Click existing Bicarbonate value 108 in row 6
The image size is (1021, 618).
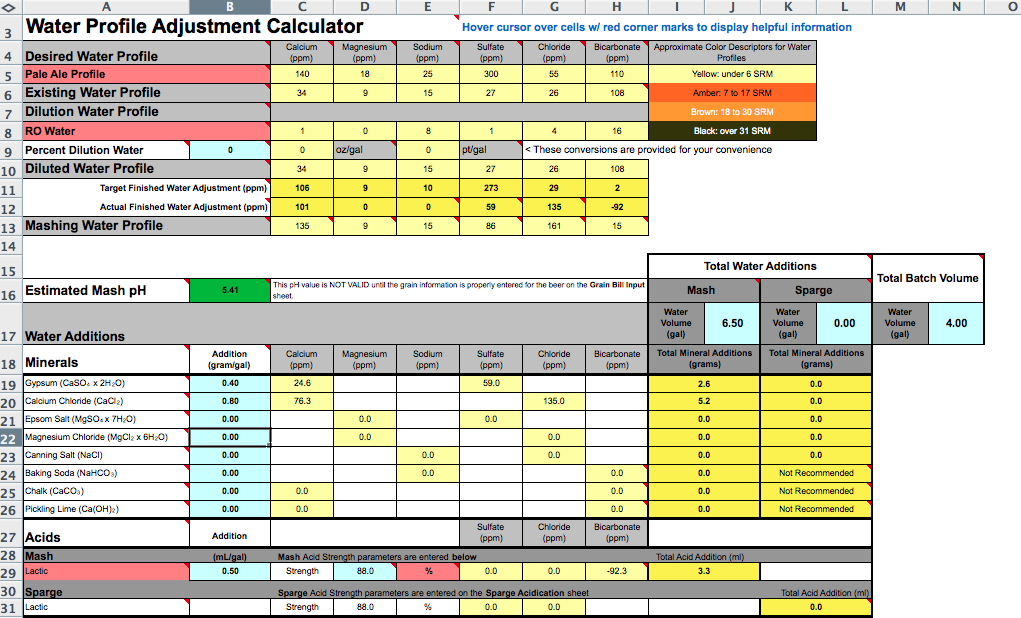tap(617, 93)
